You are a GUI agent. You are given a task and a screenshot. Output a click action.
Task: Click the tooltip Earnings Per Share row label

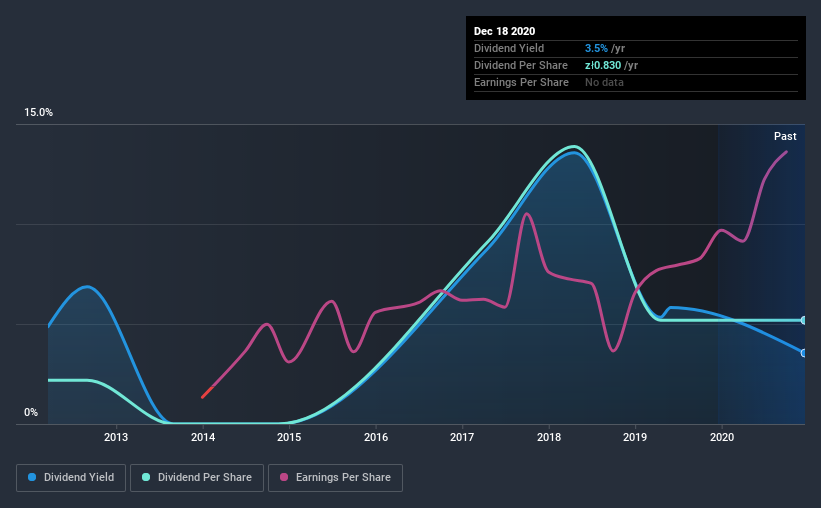(521, 82)
